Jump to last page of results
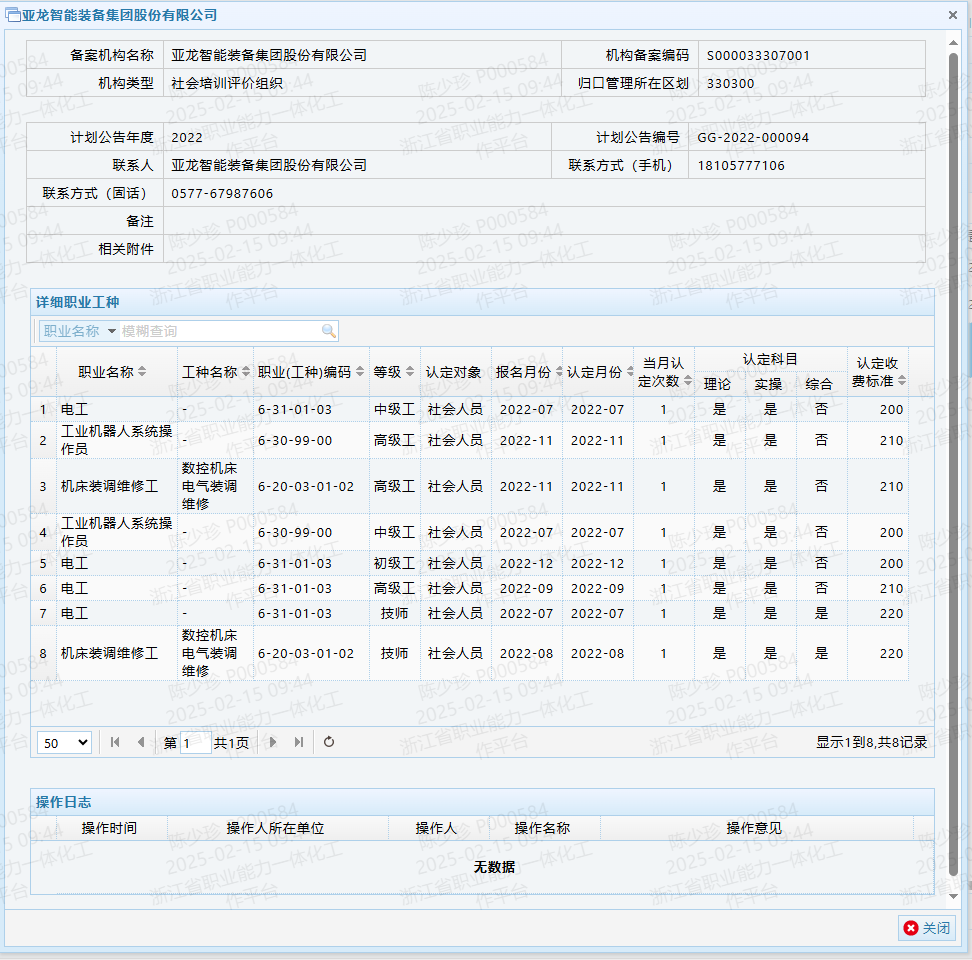Screen dimensions: 972x960 (299, 742)
